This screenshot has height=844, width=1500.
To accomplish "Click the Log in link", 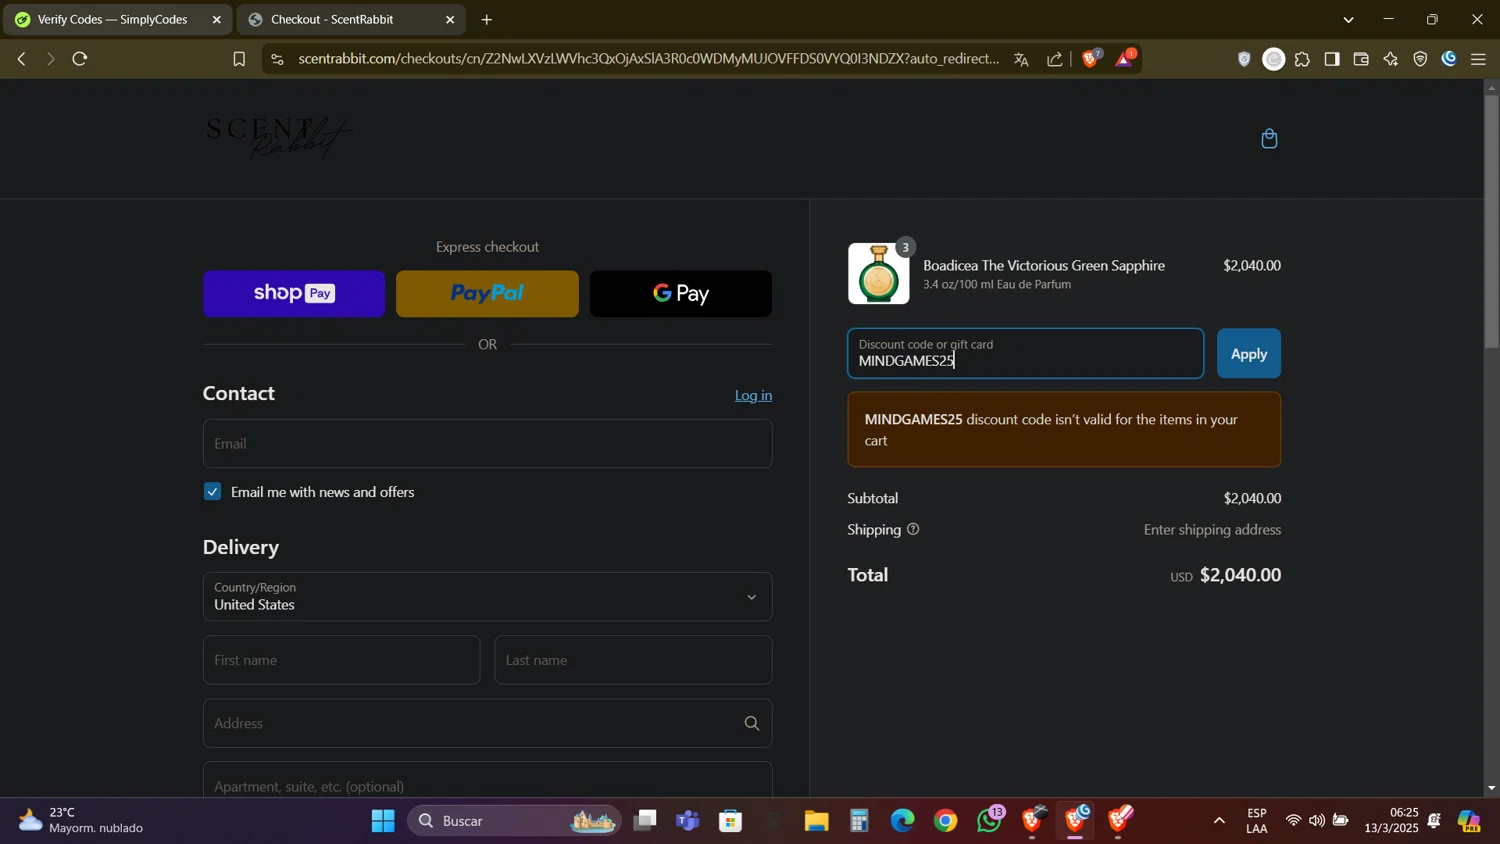I will 753,395.
